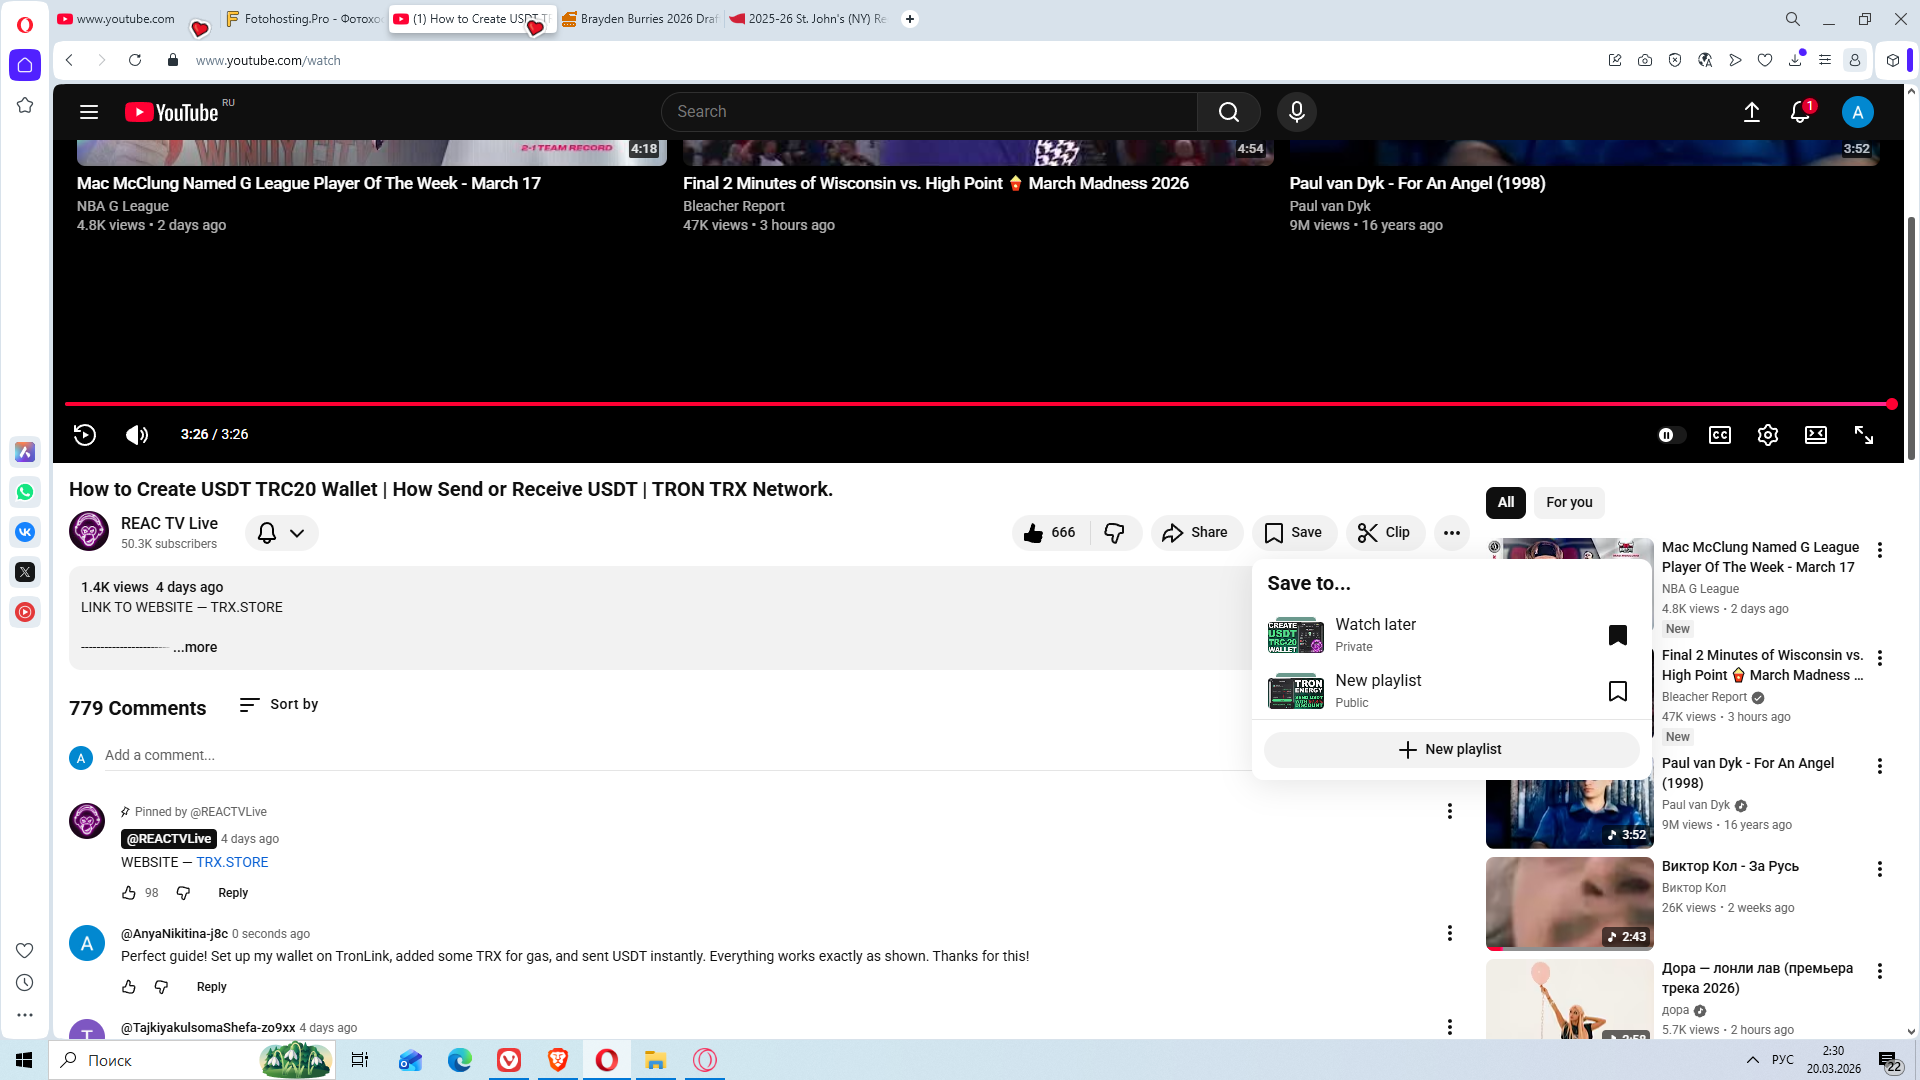Mute the video volume icon
The image size is (1920, 1080).
click(136, 435)
